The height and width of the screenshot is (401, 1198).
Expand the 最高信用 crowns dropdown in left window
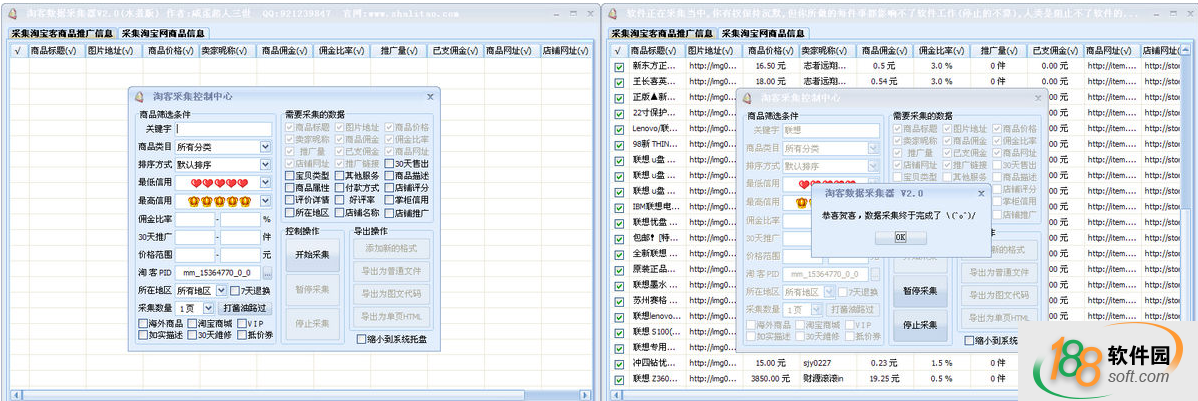point(265,201)
